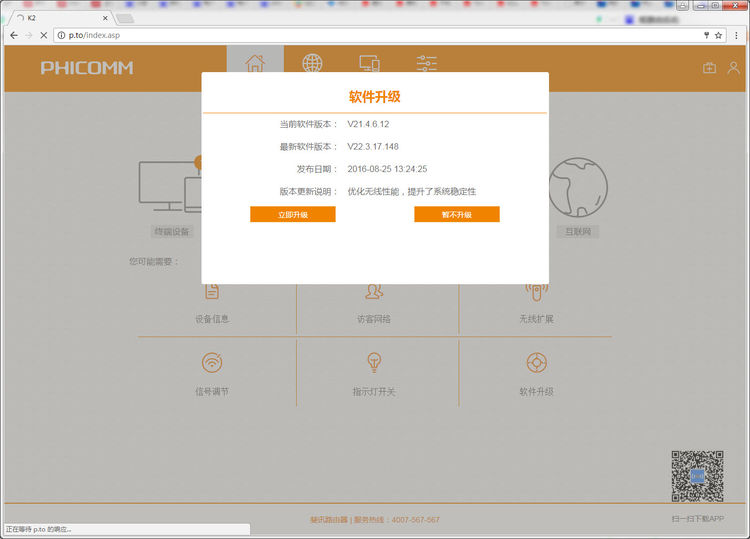Open the sliders advanced settings icon
750x539 pixels.
point(427,64)
